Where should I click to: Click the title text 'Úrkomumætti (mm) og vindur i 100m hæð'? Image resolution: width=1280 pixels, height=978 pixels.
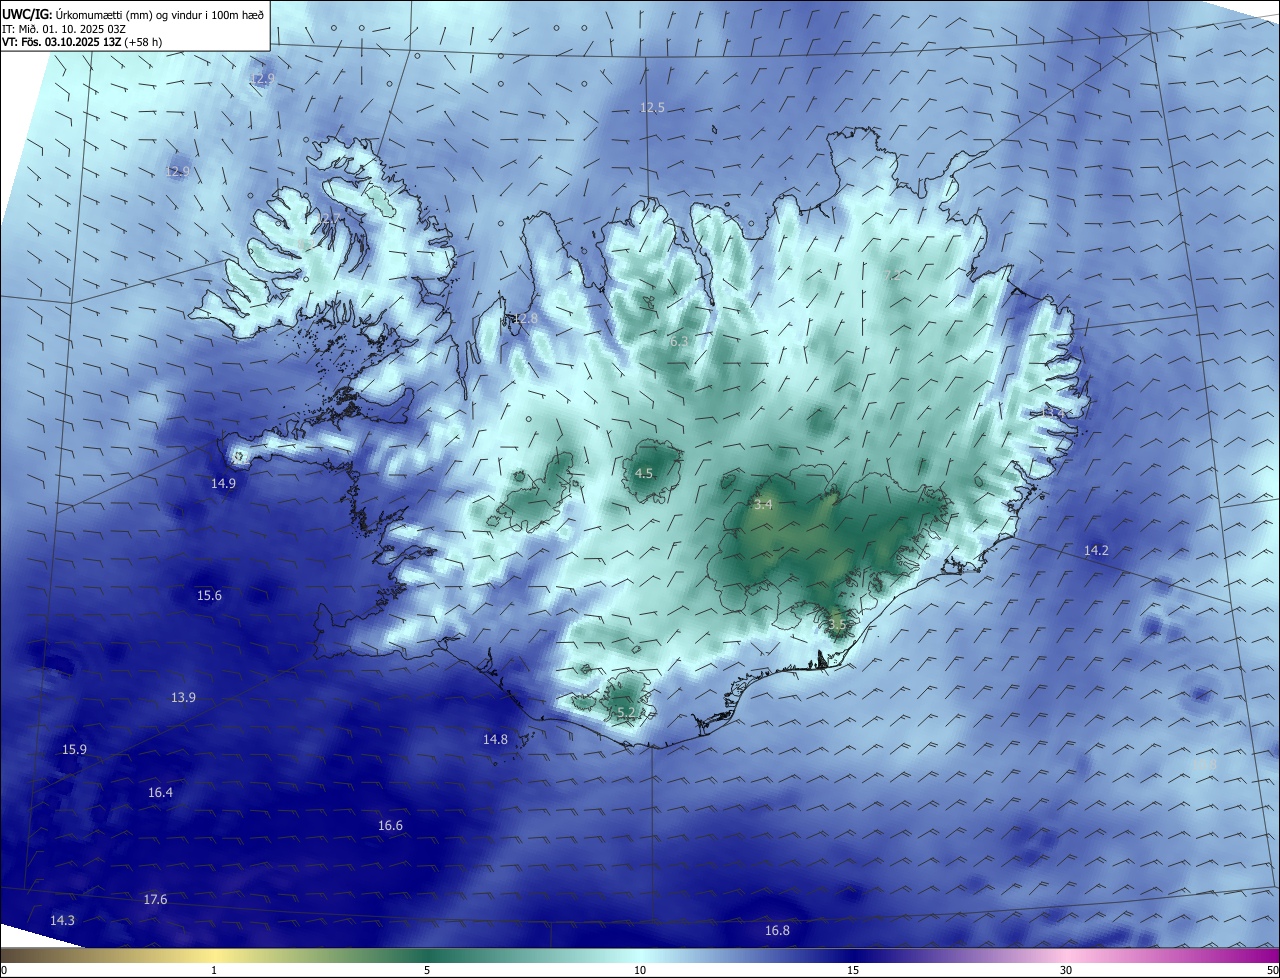coord(160,14)
